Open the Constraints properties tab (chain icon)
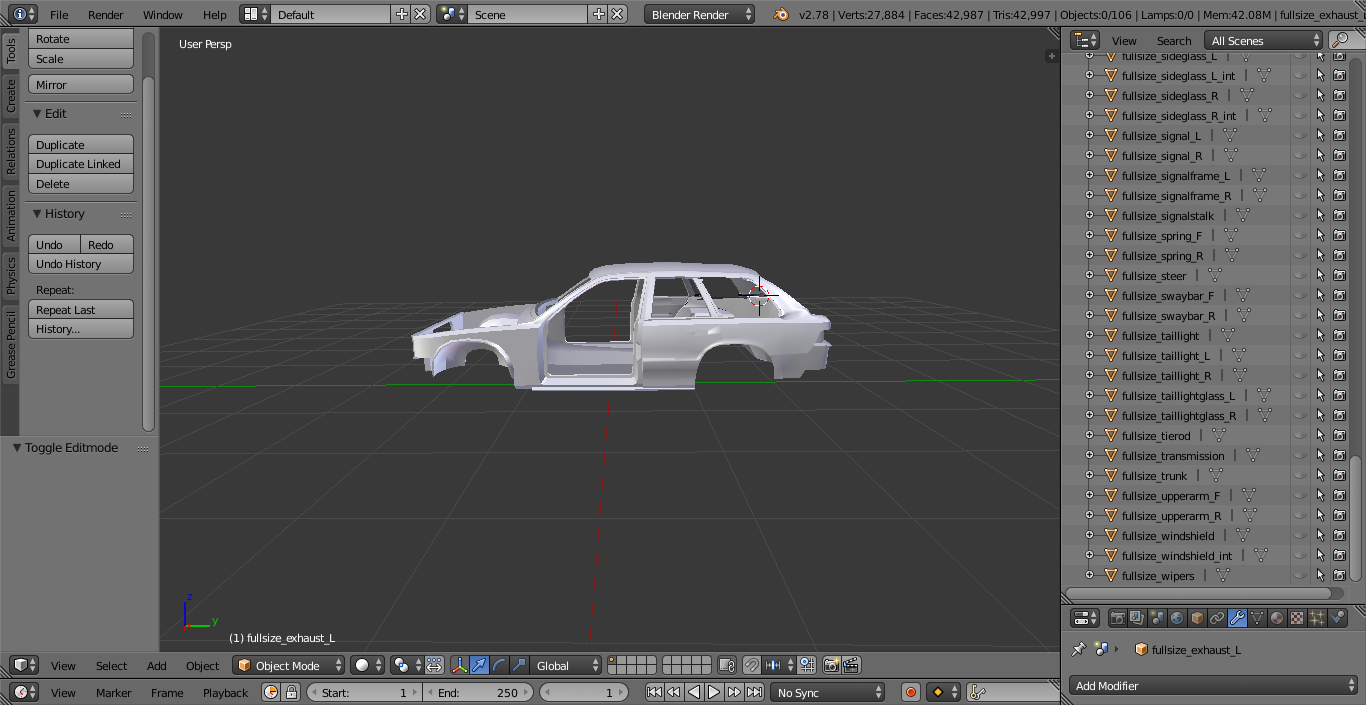 coord(1217,618)
